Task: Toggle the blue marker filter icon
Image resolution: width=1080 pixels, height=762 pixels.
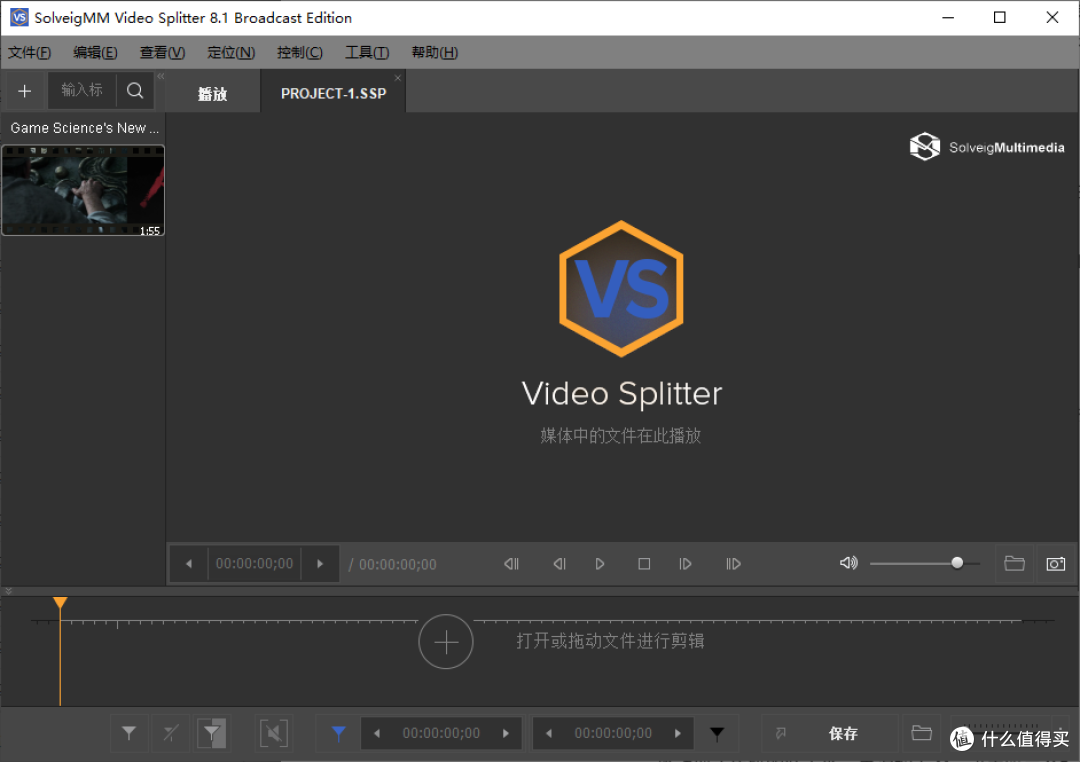Action: pos(338,733)
